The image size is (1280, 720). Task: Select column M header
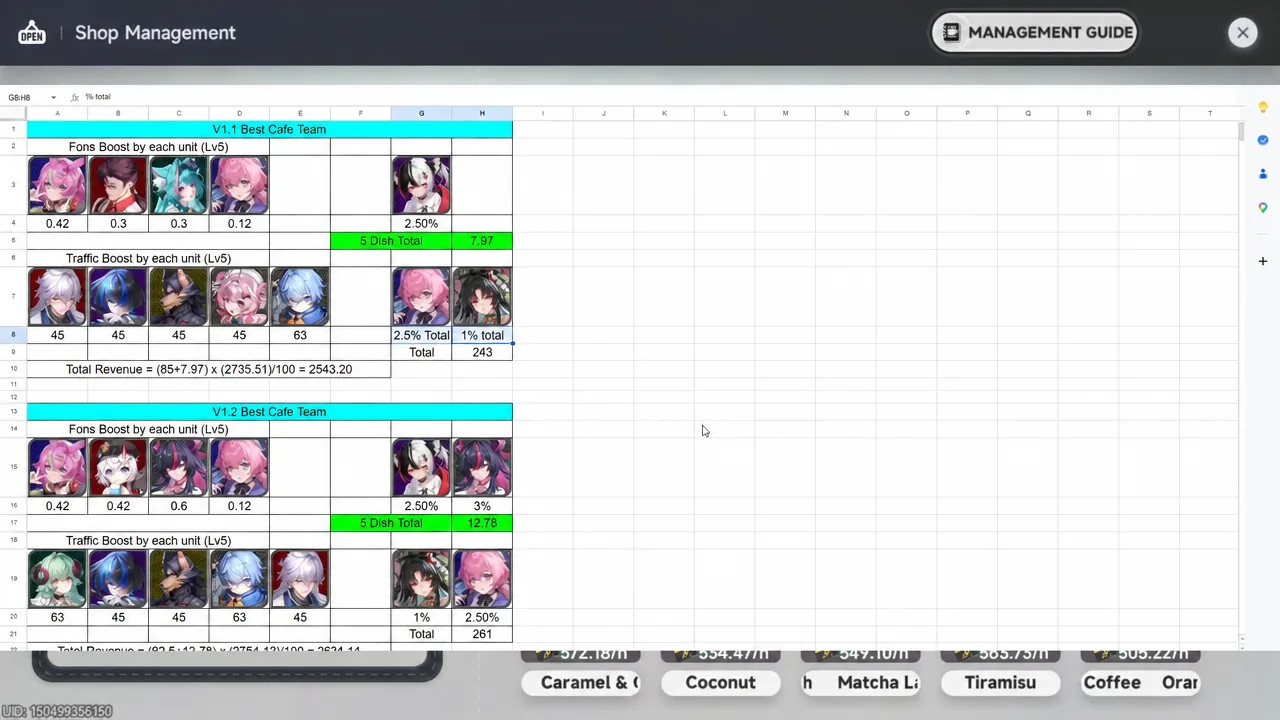click(785, 113)
